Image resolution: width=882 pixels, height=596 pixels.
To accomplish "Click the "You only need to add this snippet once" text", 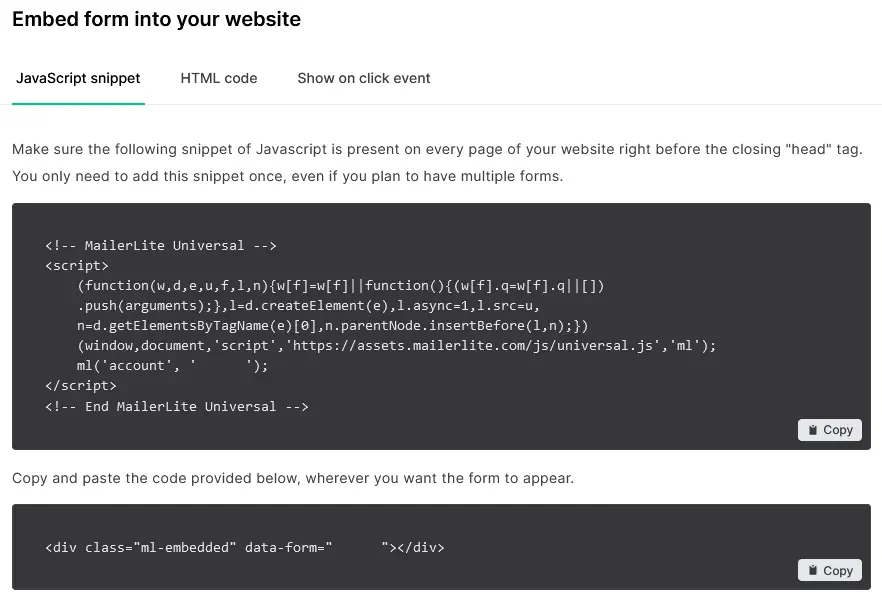I will pyautogui.click(x=287, y=177).
